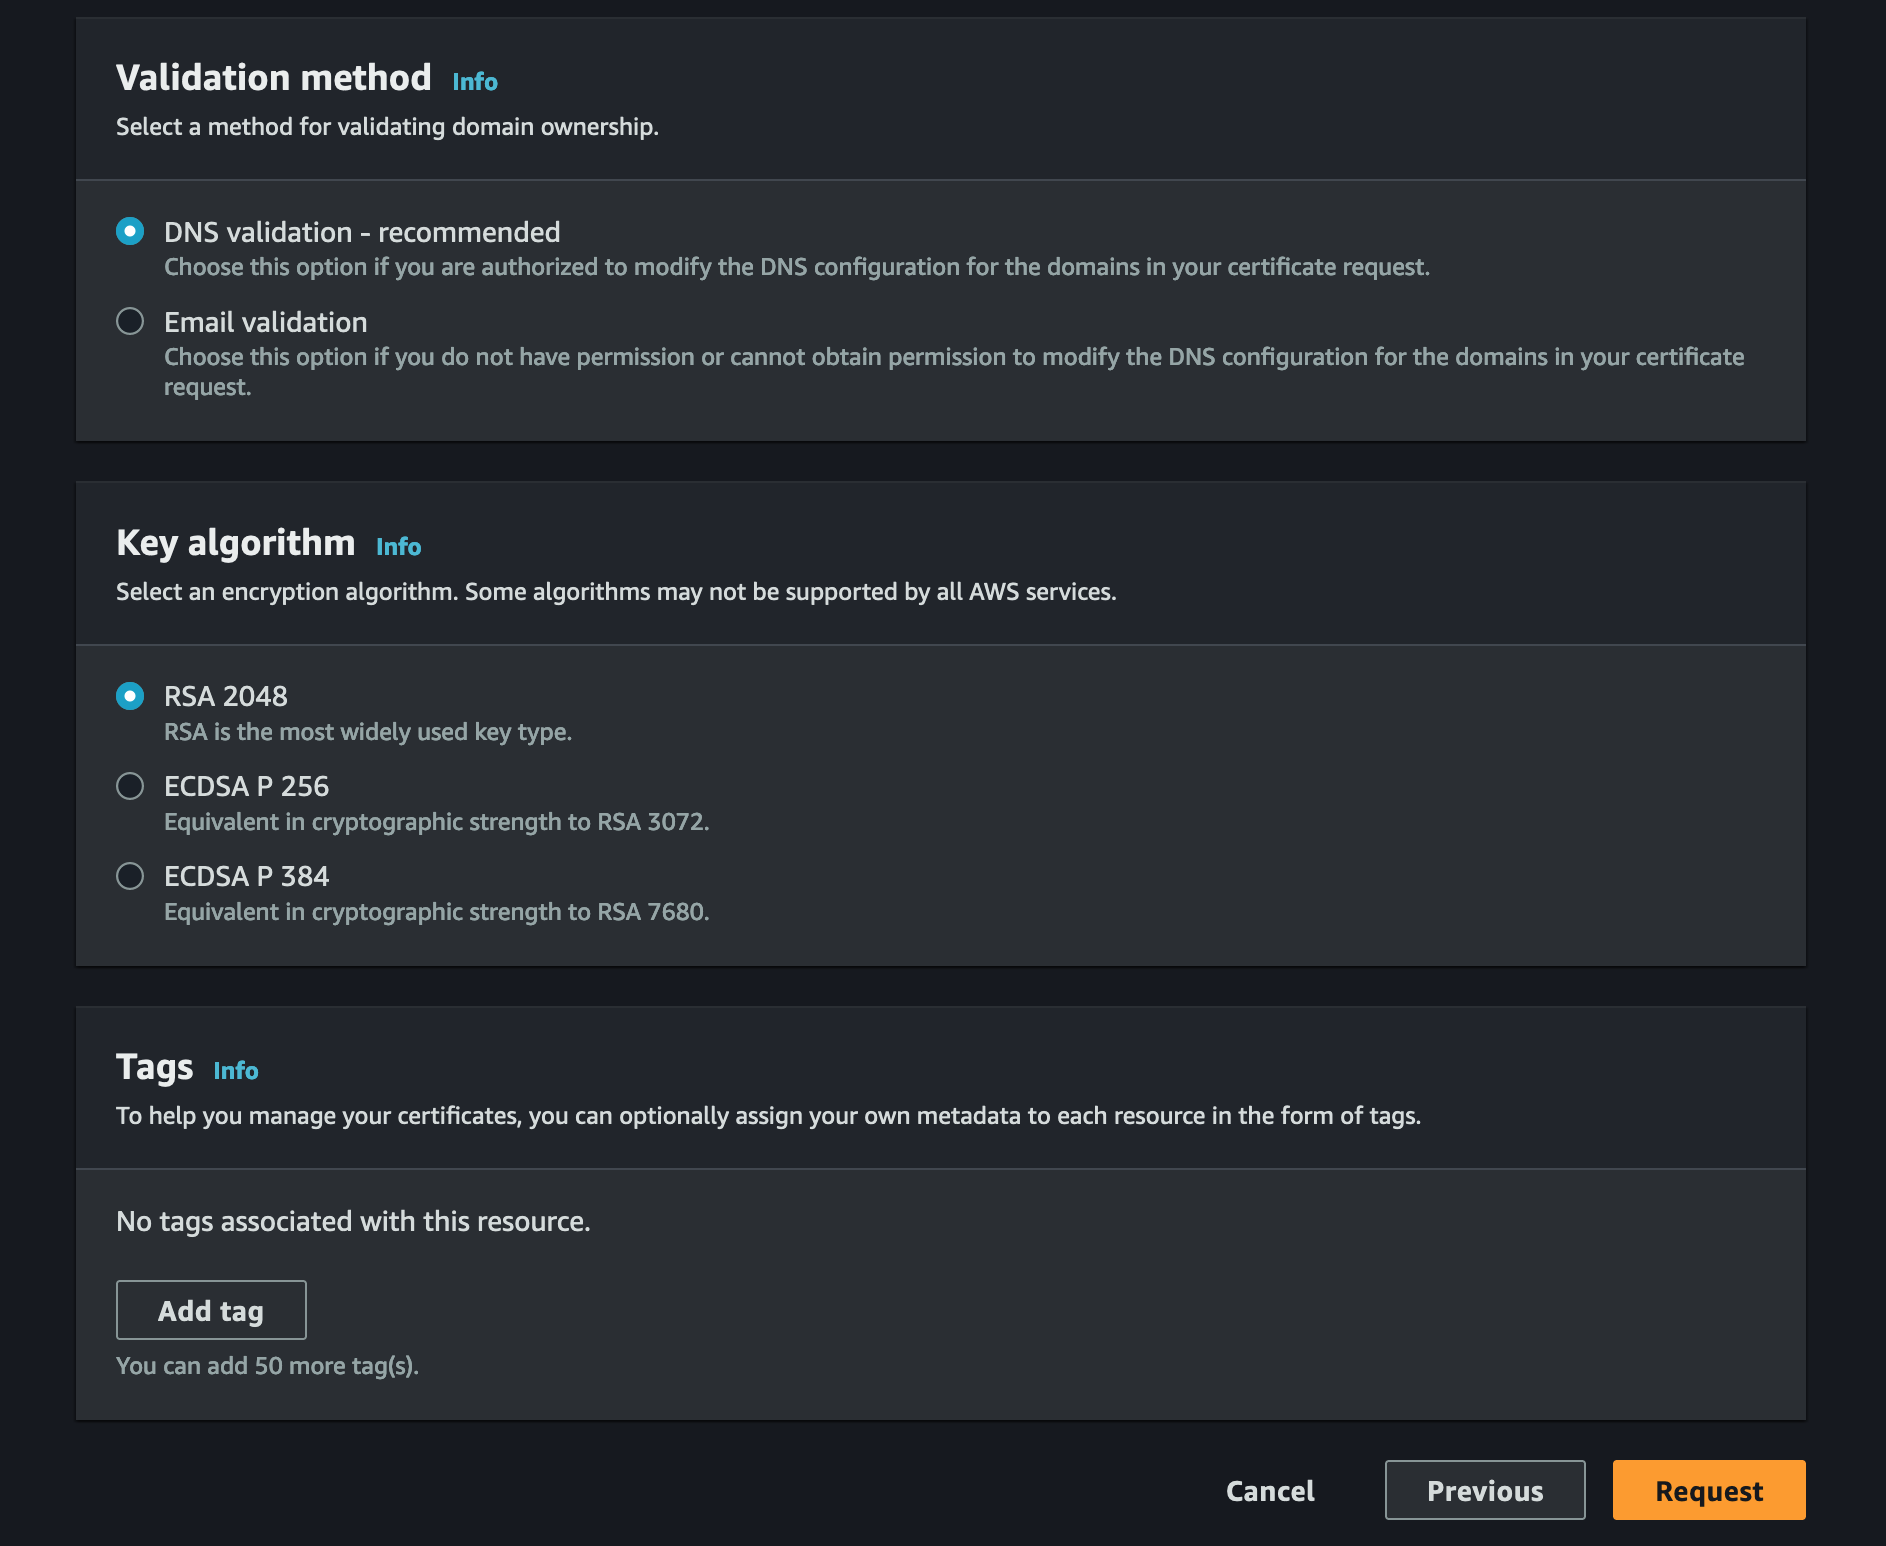This screenshot has width=1886, height=1546.
Task: Click the Add tag button
Action: [210, 1310]
